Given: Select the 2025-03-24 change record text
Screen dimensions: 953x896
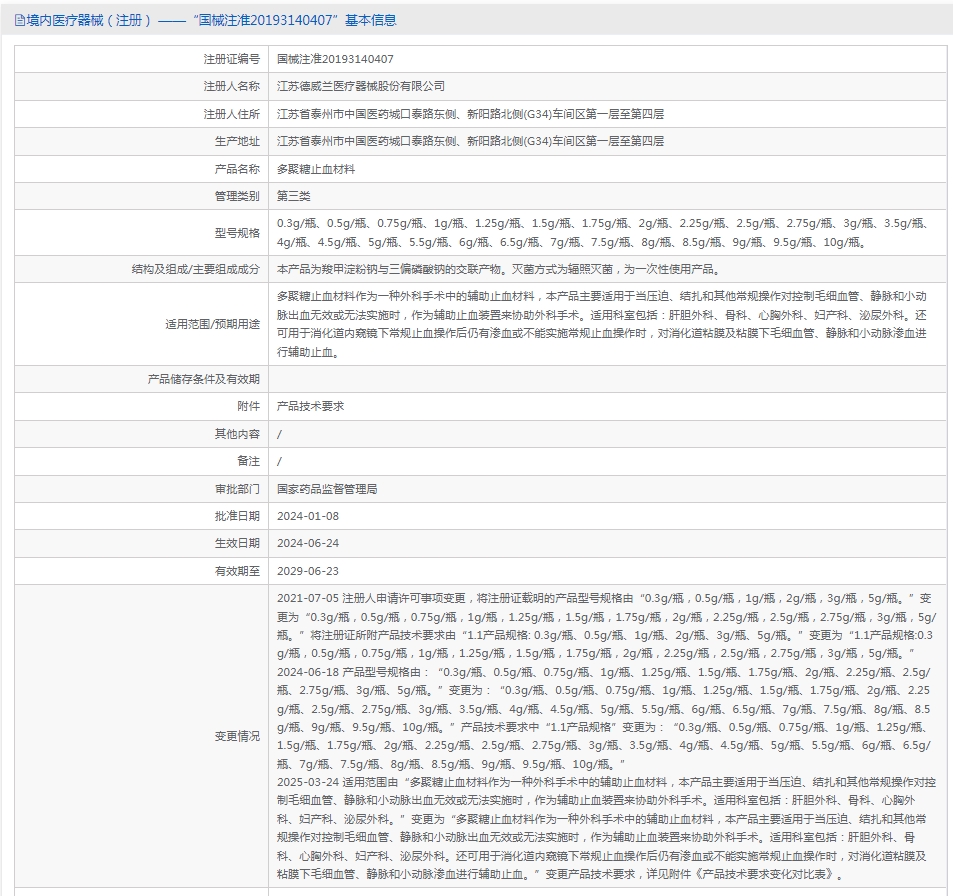Looking at the screenshot, I should click(607, 828).
